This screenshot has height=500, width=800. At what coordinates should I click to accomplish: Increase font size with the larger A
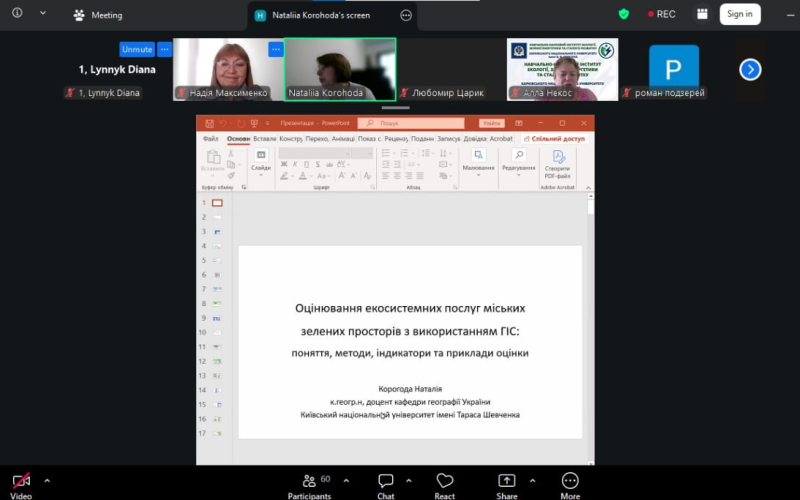pos(342,176)
